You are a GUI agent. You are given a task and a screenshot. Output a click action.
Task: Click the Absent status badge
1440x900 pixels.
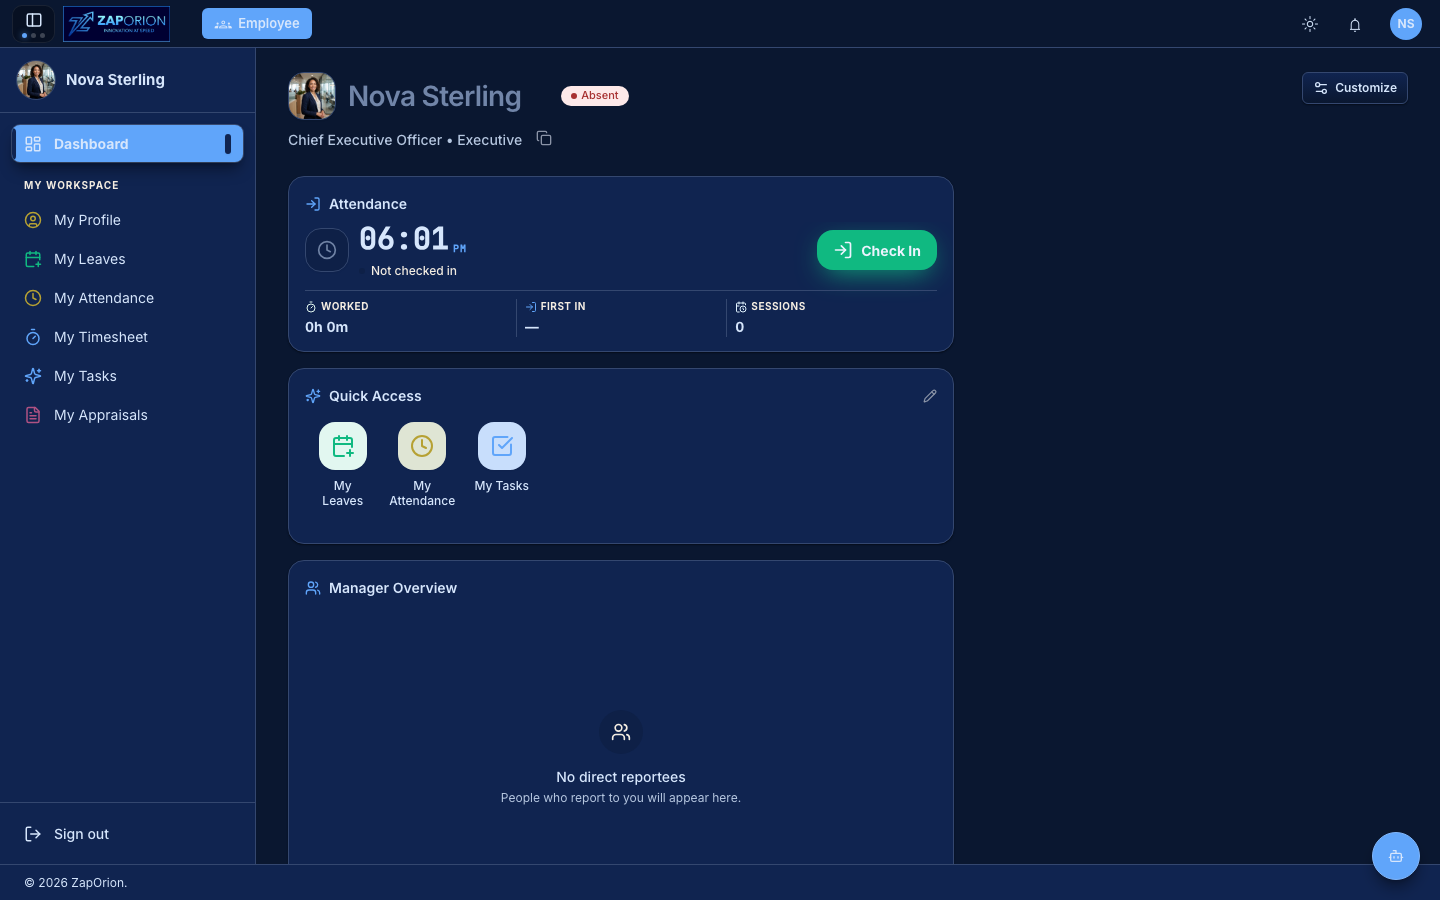coord(595,96)
